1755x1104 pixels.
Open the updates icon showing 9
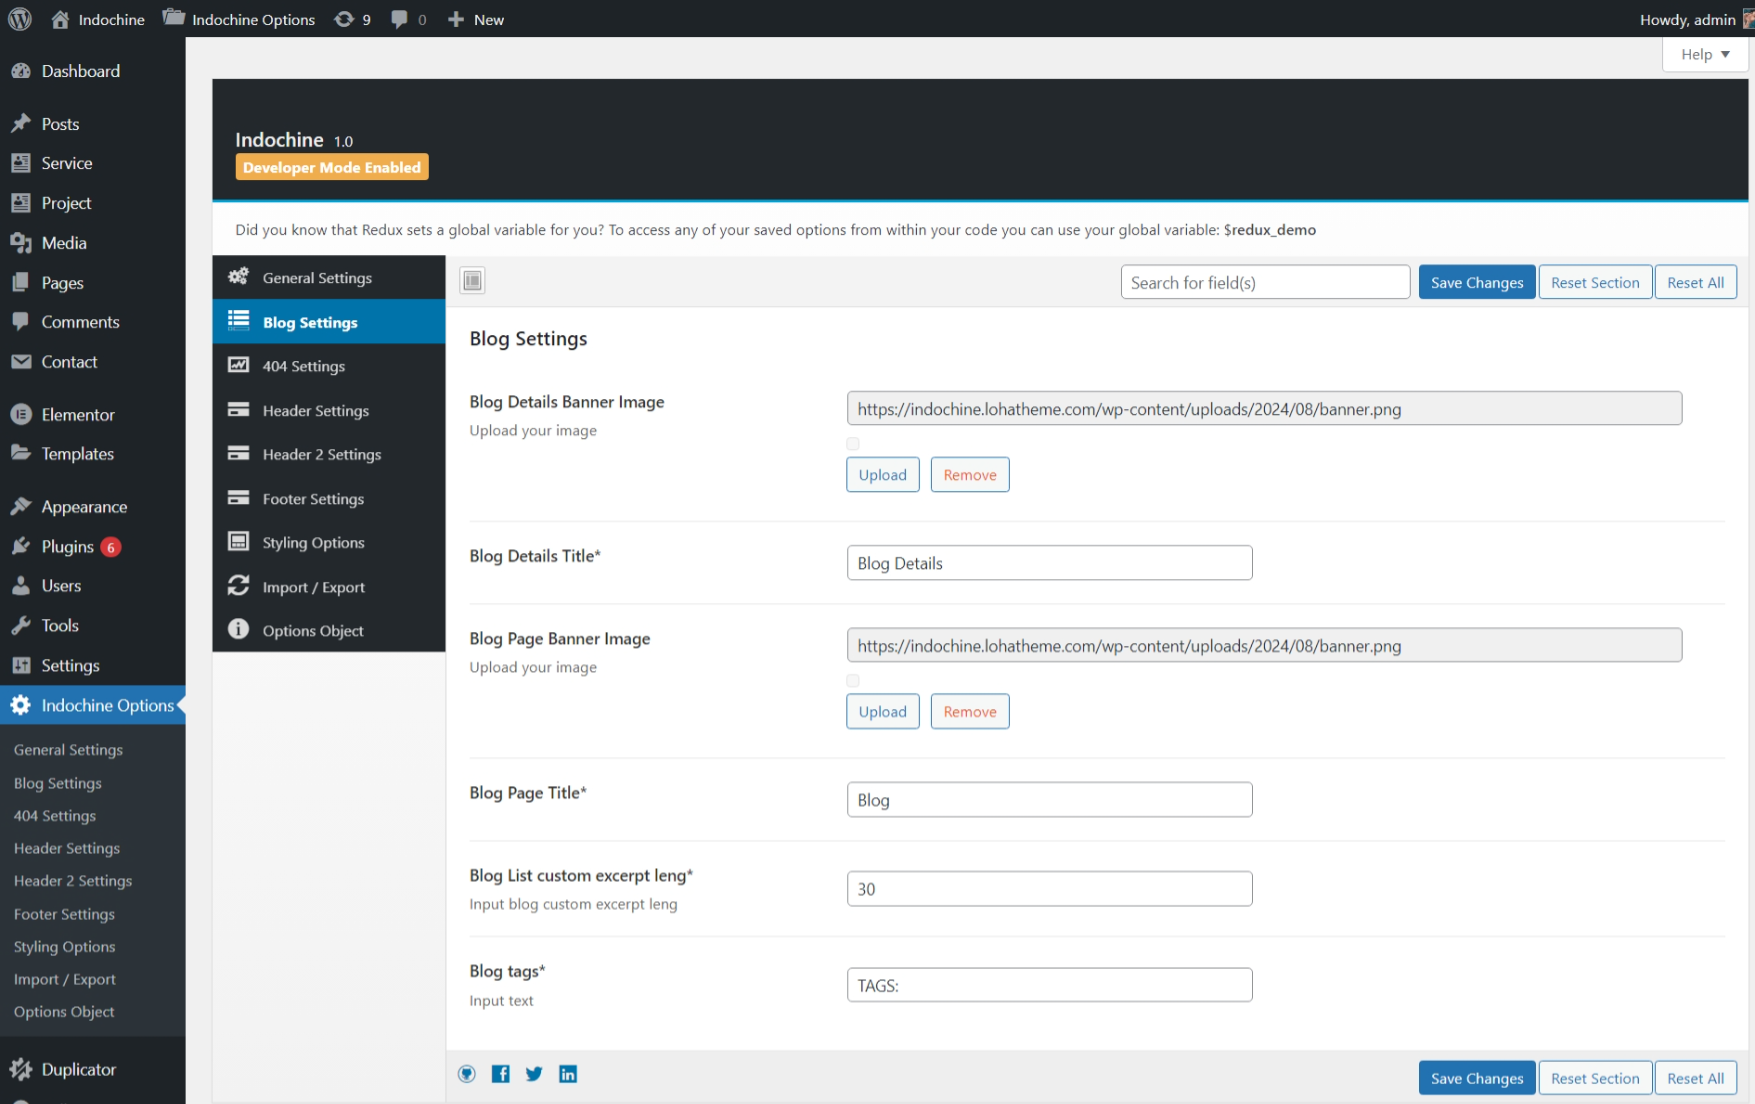[352, 19]
